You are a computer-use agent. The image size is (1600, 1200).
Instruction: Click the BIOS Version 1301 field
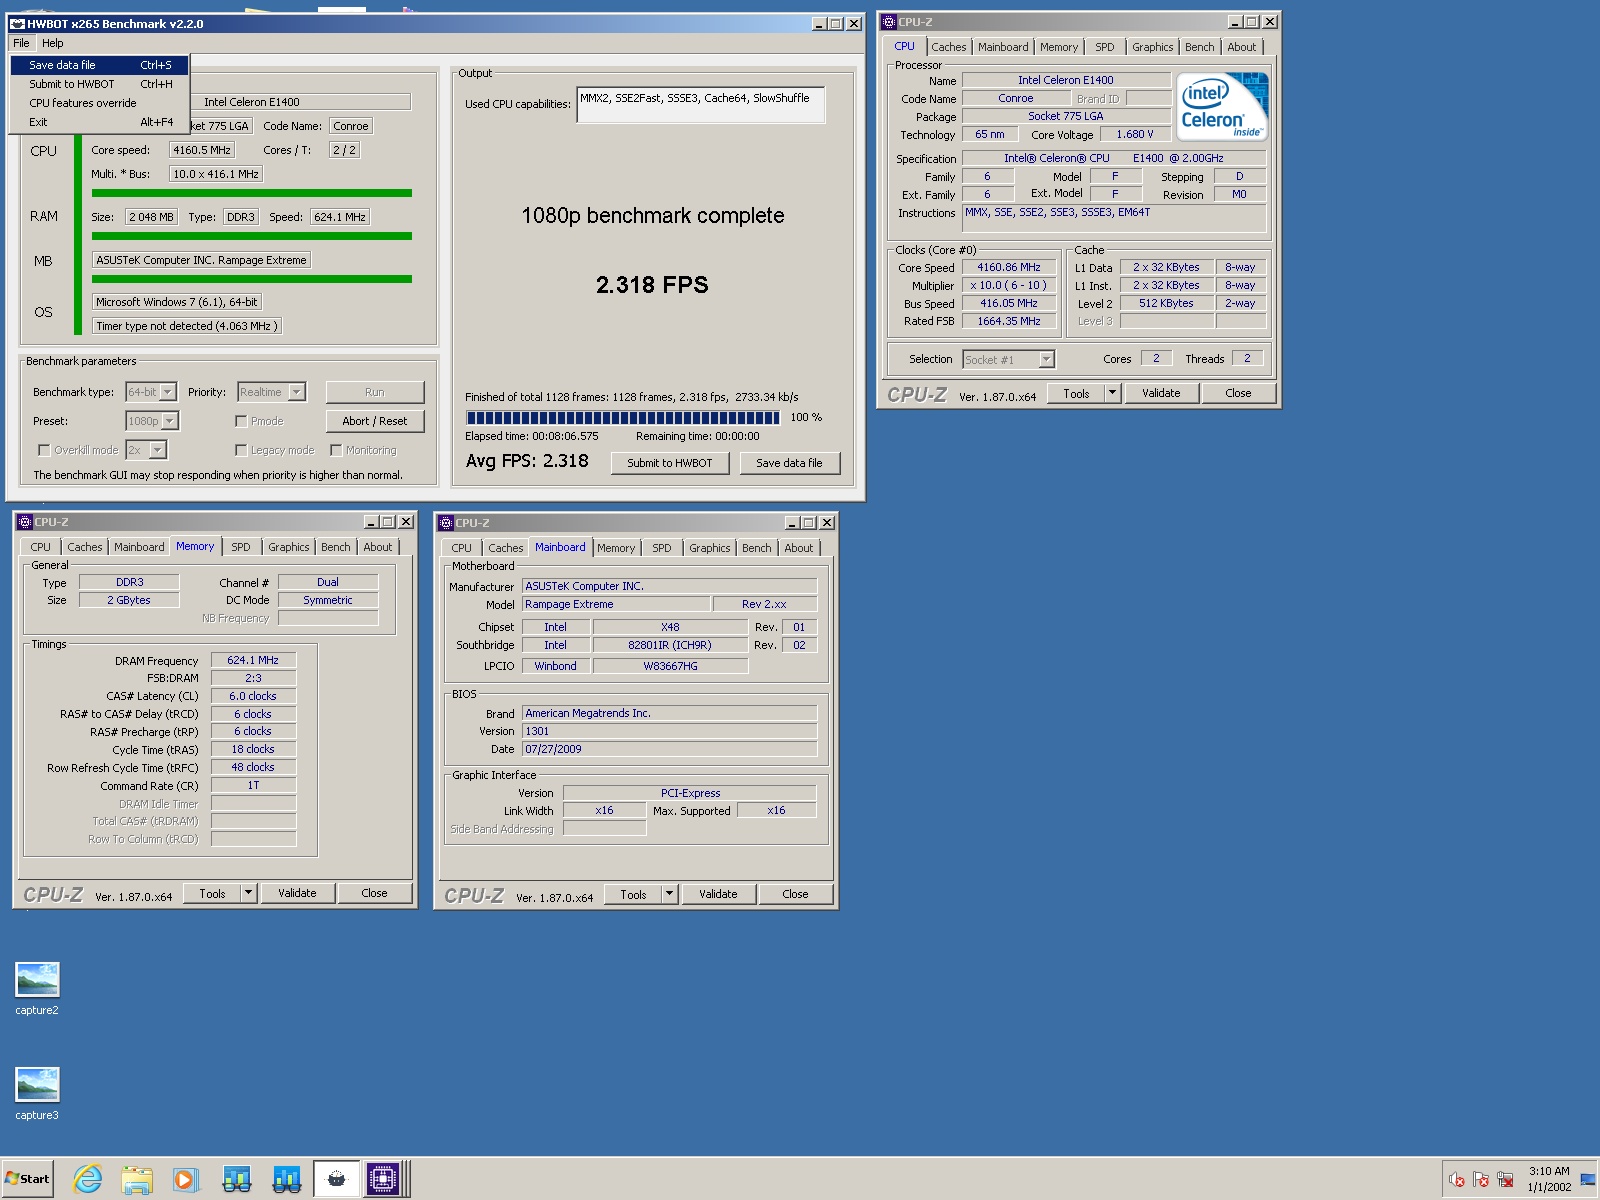coord(669,731)
